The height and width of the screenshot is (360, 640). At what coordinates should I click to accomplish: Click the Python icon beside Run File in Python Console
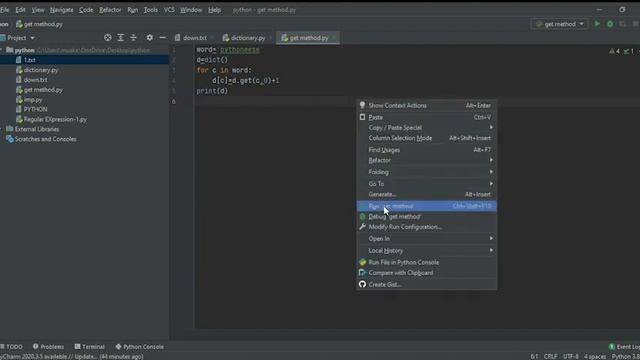[x=362, y=262]
